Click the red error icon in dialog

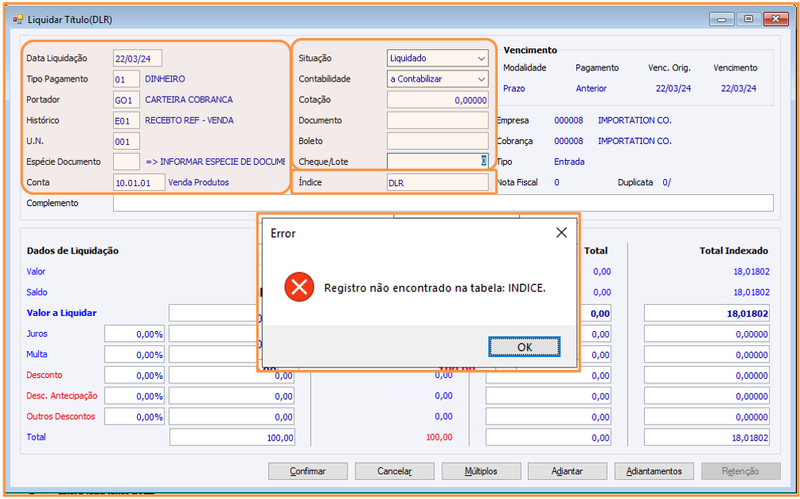point(299,287)
